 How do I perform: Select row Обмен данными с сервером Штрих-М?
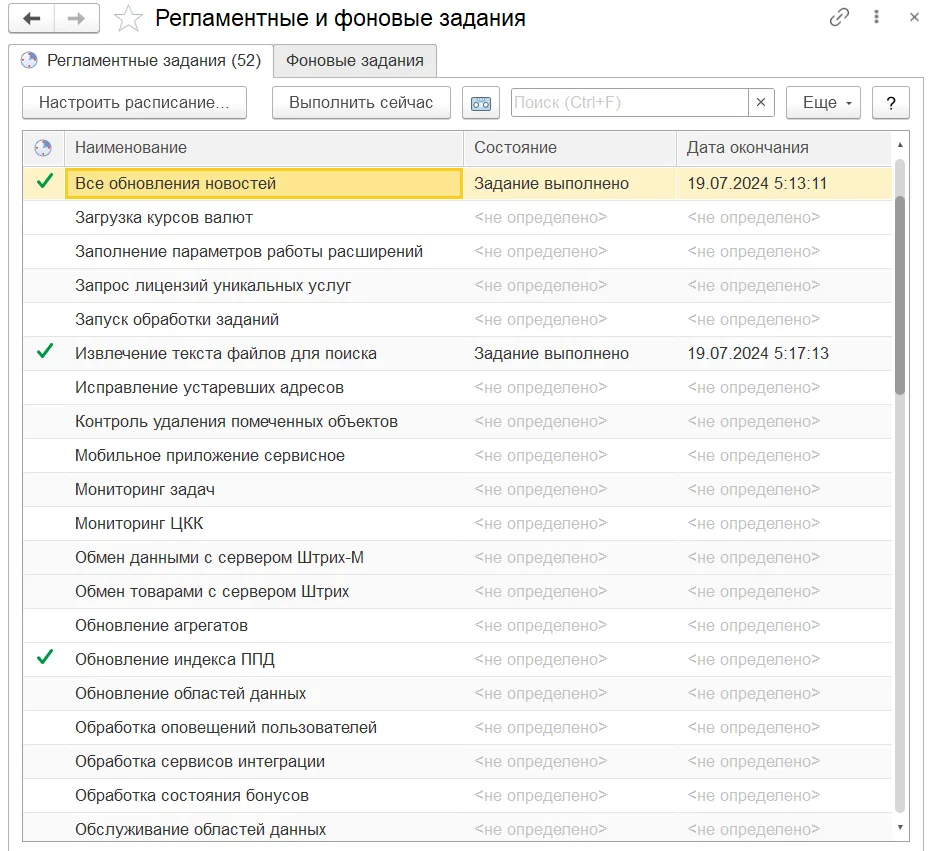457,557
